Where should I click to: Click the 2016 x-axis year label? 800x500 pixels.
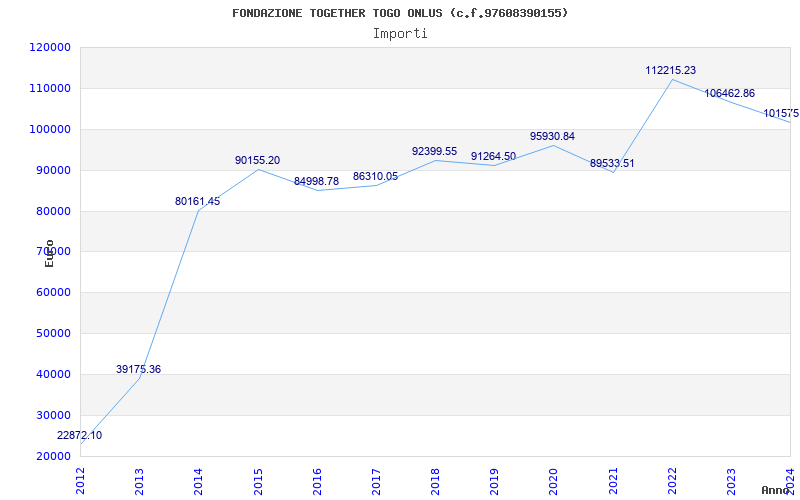(317, 482)
